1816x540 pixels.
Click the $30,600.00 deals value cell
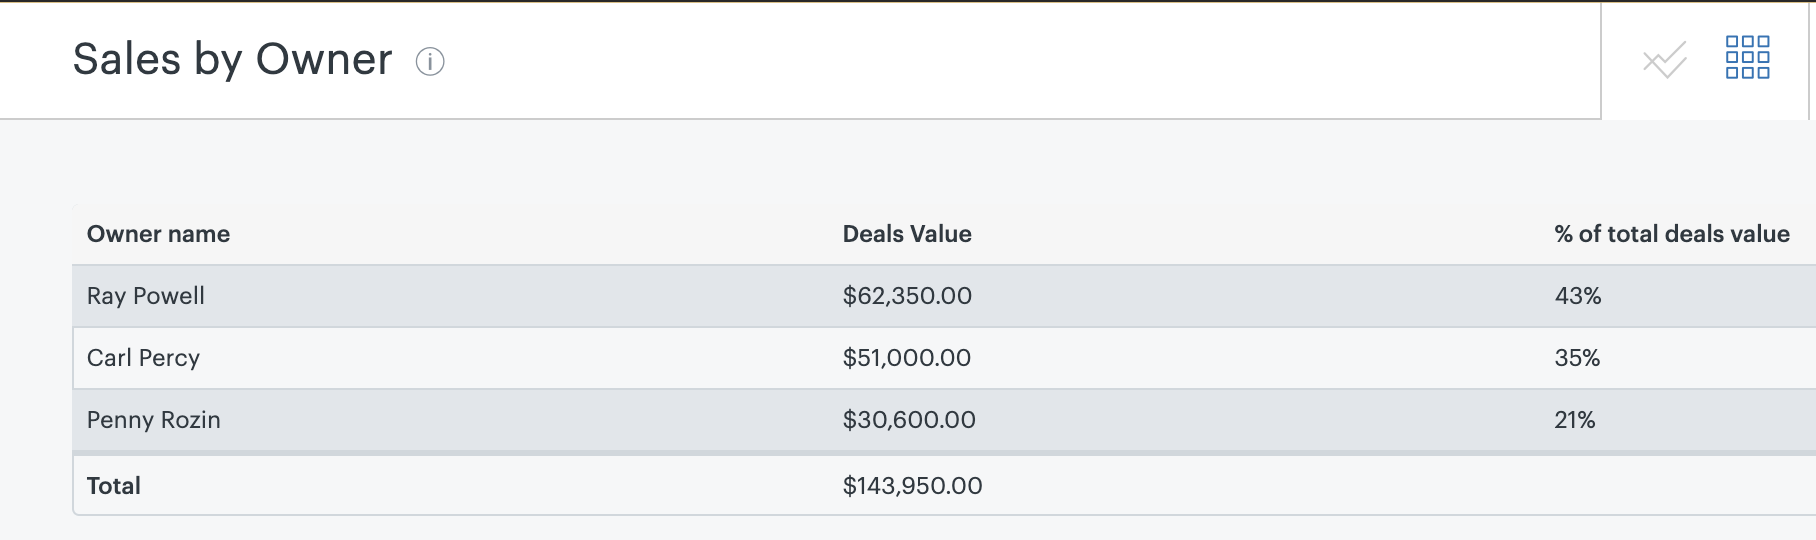point(909,420)
